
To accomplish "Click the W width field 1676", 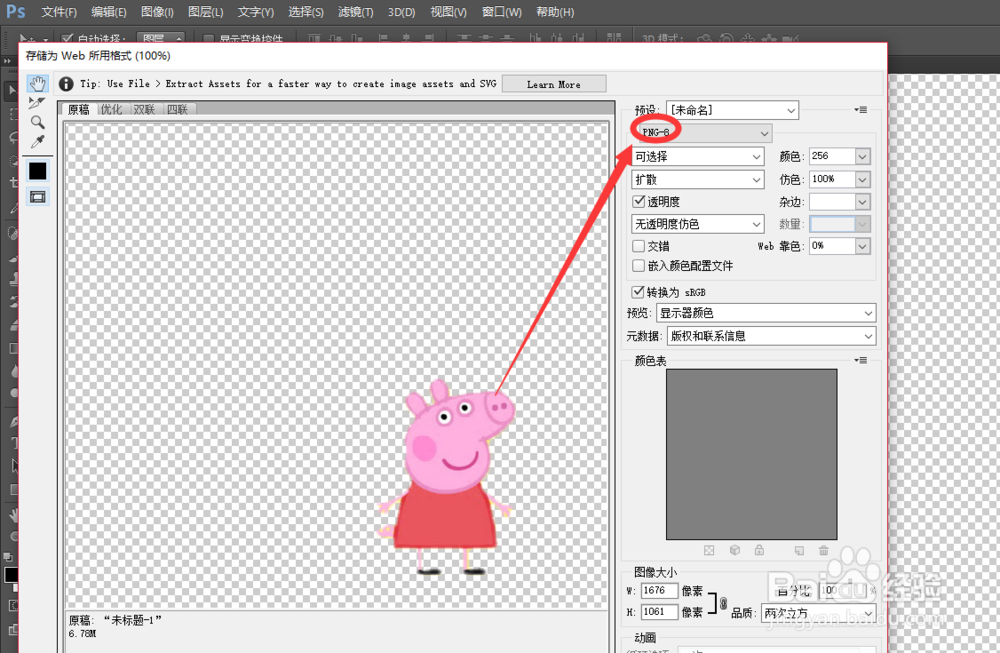I will (x=659, y=591).
